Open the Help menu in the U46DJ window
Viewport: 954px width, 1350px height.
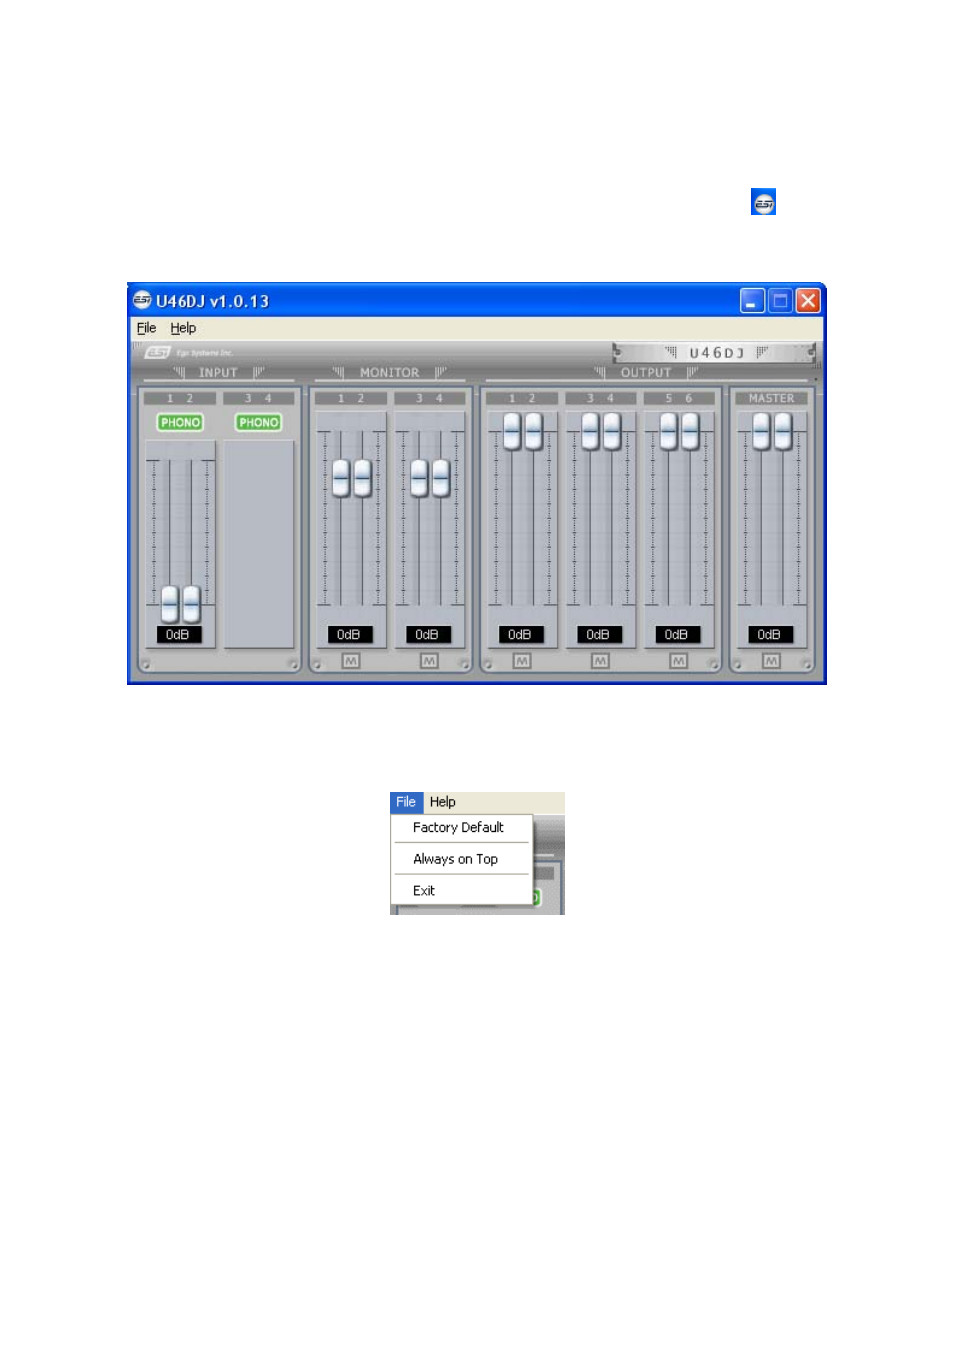(x=183, y=328)
